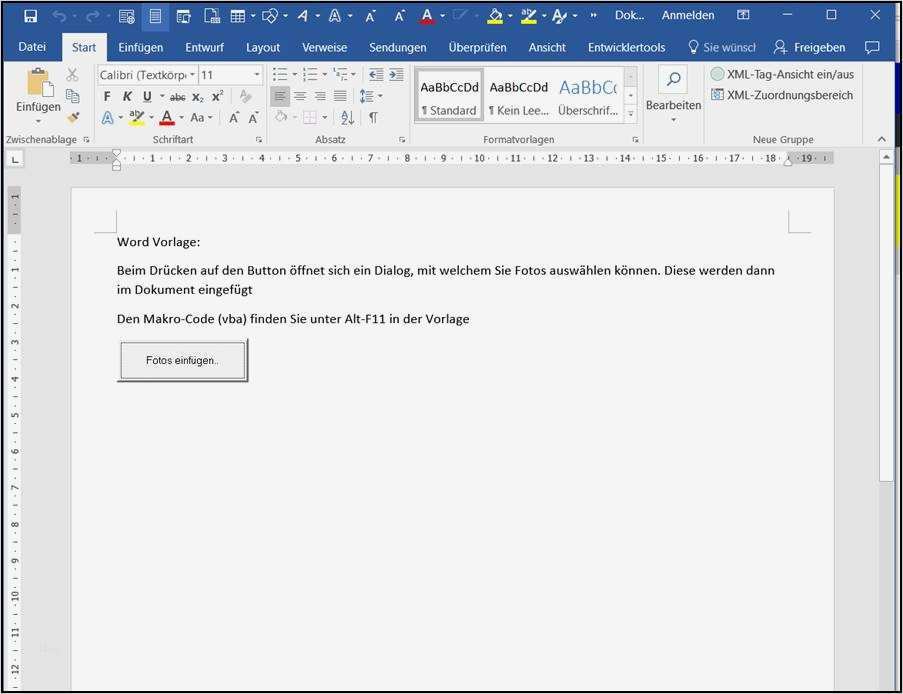Click the text effects A icon in Schriftart
The height and width of the screenshot is (694, 903).
[x=107, y=118]
